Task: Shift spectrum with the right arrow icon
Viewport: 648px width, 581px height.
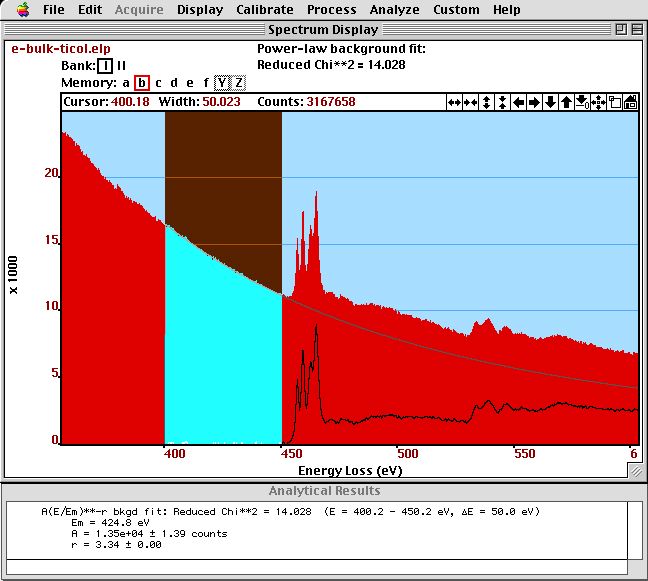Action: 534,102
